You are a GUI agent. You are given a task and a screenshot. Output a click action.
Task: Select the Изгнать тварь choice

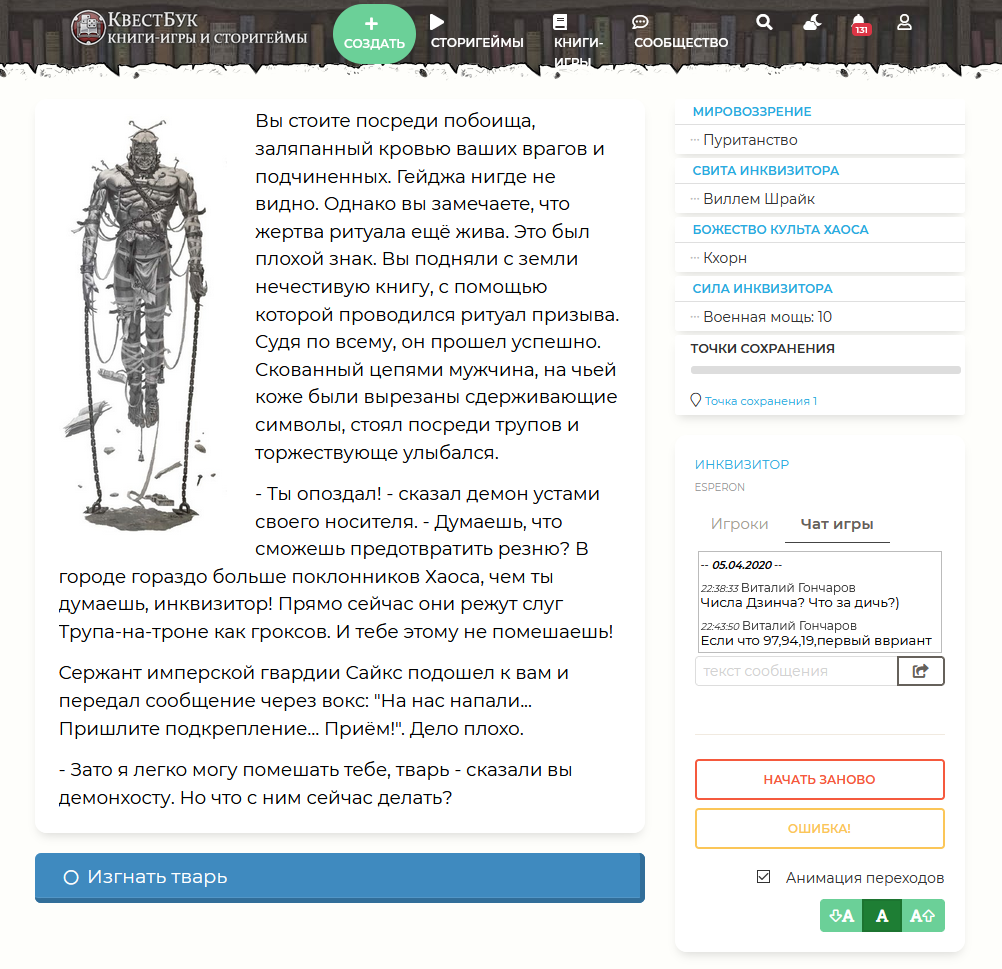click(x=339, y=877)
